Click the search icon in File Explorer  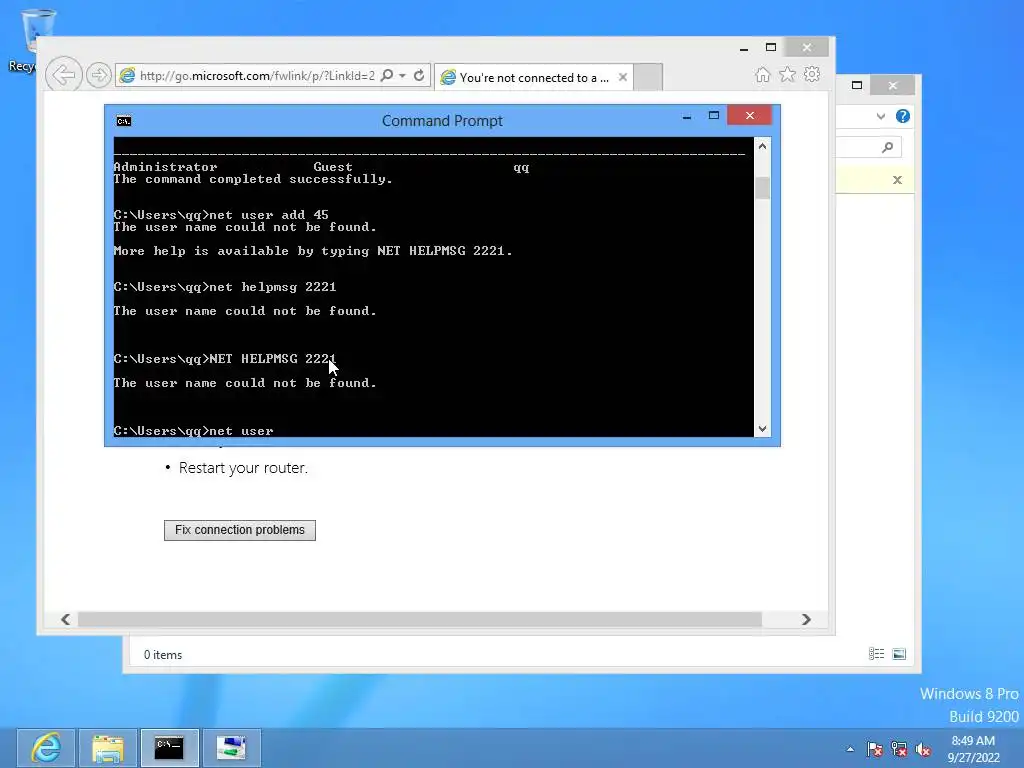[x=887, y=148]
